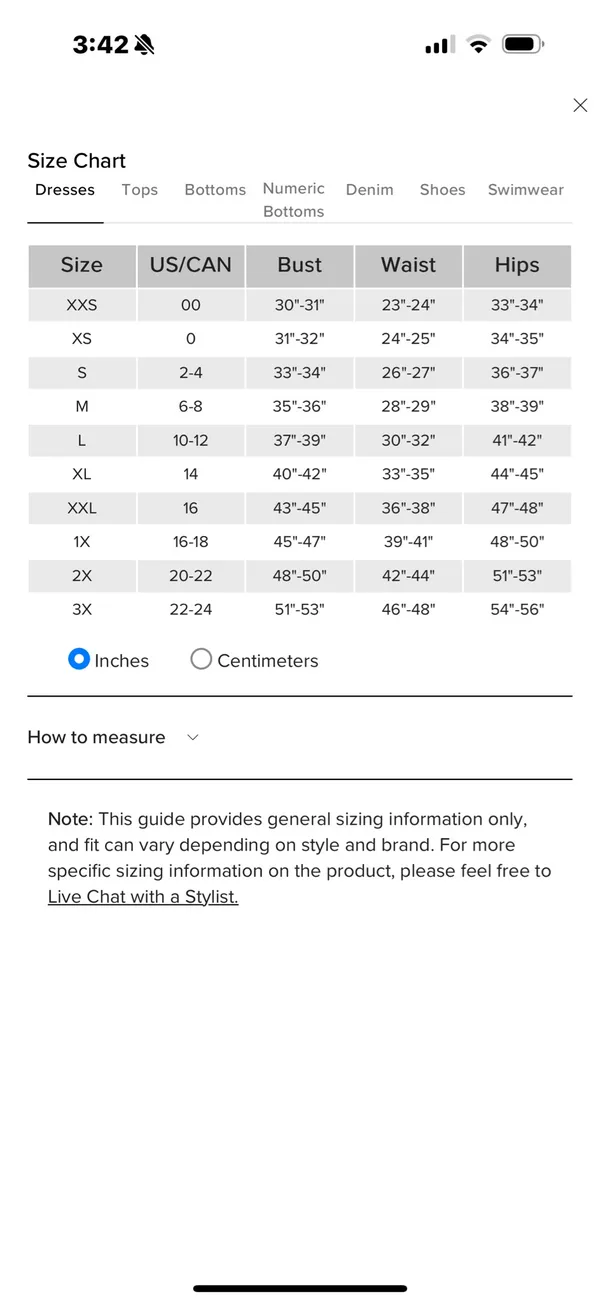Select the Centimeters radio button
This screenshot has width=600, height=1303.
(201, 659)
